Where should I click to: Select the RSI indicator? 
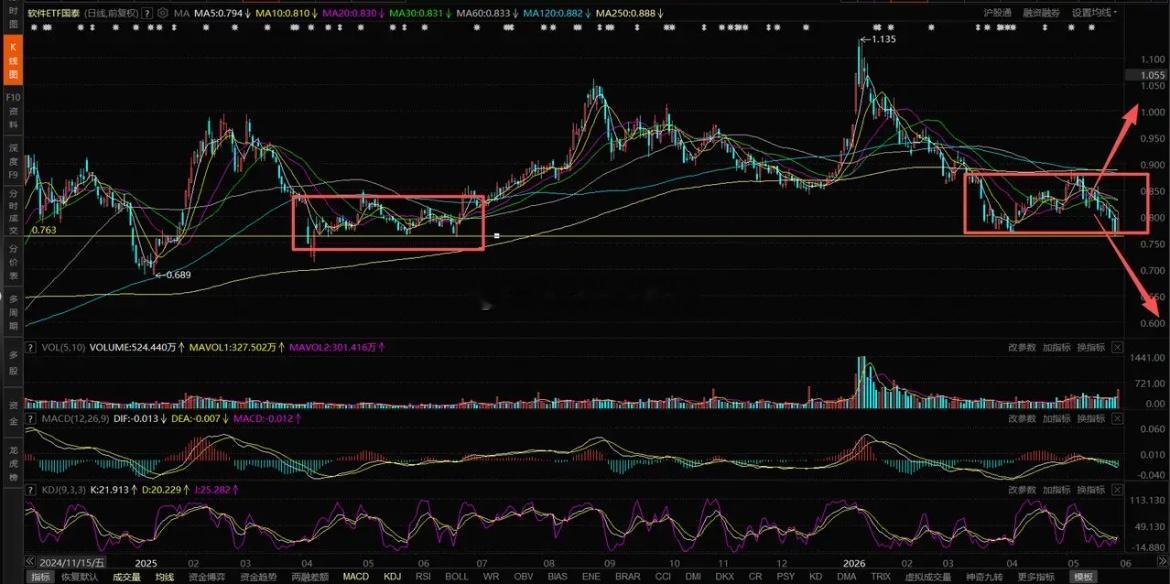pos(424,577)
